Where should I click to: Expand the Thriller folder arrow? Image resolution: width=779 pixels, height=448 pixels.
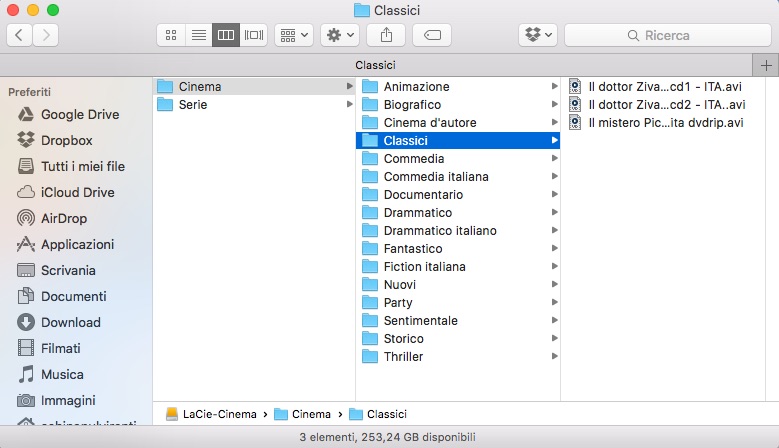554,357
